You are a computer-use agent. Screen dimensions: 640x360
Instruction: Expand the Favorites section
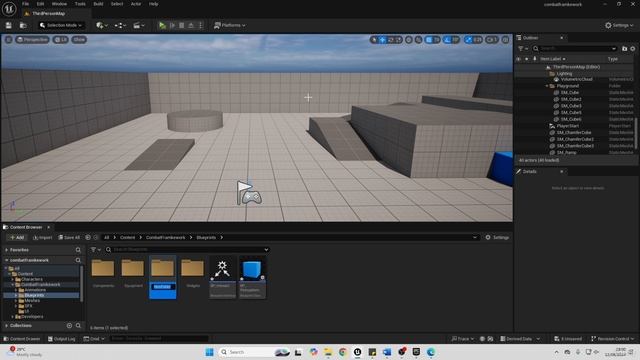[7, 250]
